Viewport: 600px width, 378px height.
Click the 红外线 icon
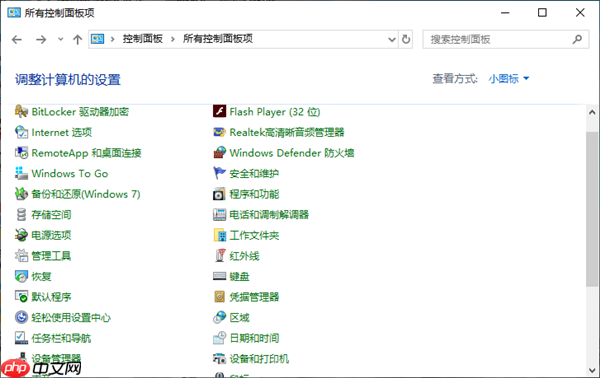click(x=219, y=256)
